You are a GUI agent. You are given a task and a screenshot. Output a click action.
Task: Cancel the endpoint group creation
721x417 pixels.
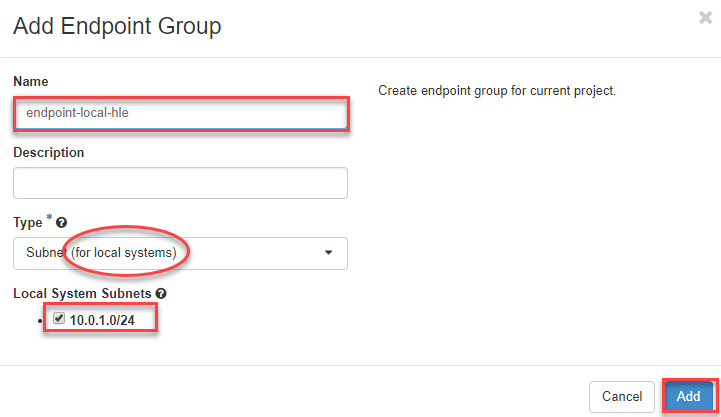pos(622,396)
